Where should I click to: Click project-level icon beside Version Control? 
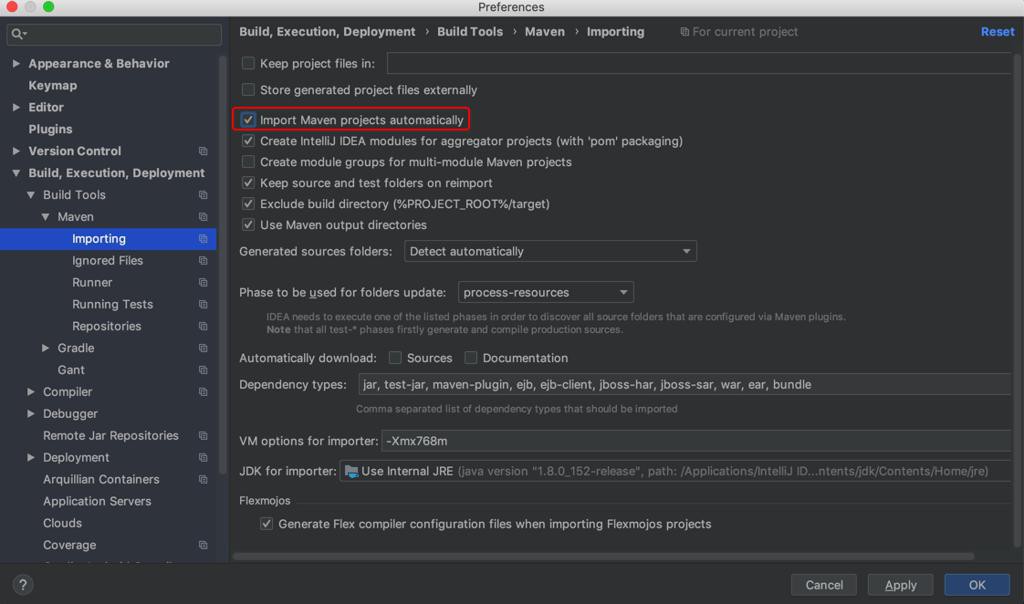click(203, 151)
